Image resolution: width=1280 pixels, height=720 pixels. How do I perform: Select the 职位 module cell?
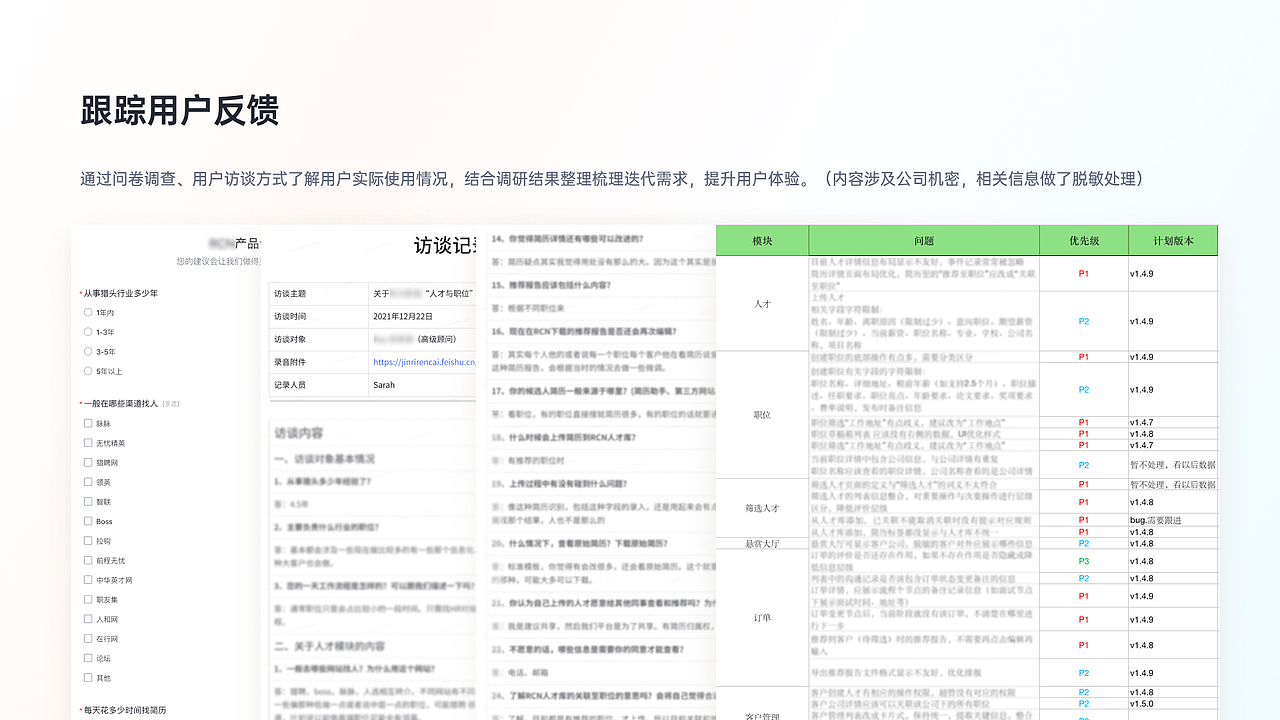[x=763, y=414]
